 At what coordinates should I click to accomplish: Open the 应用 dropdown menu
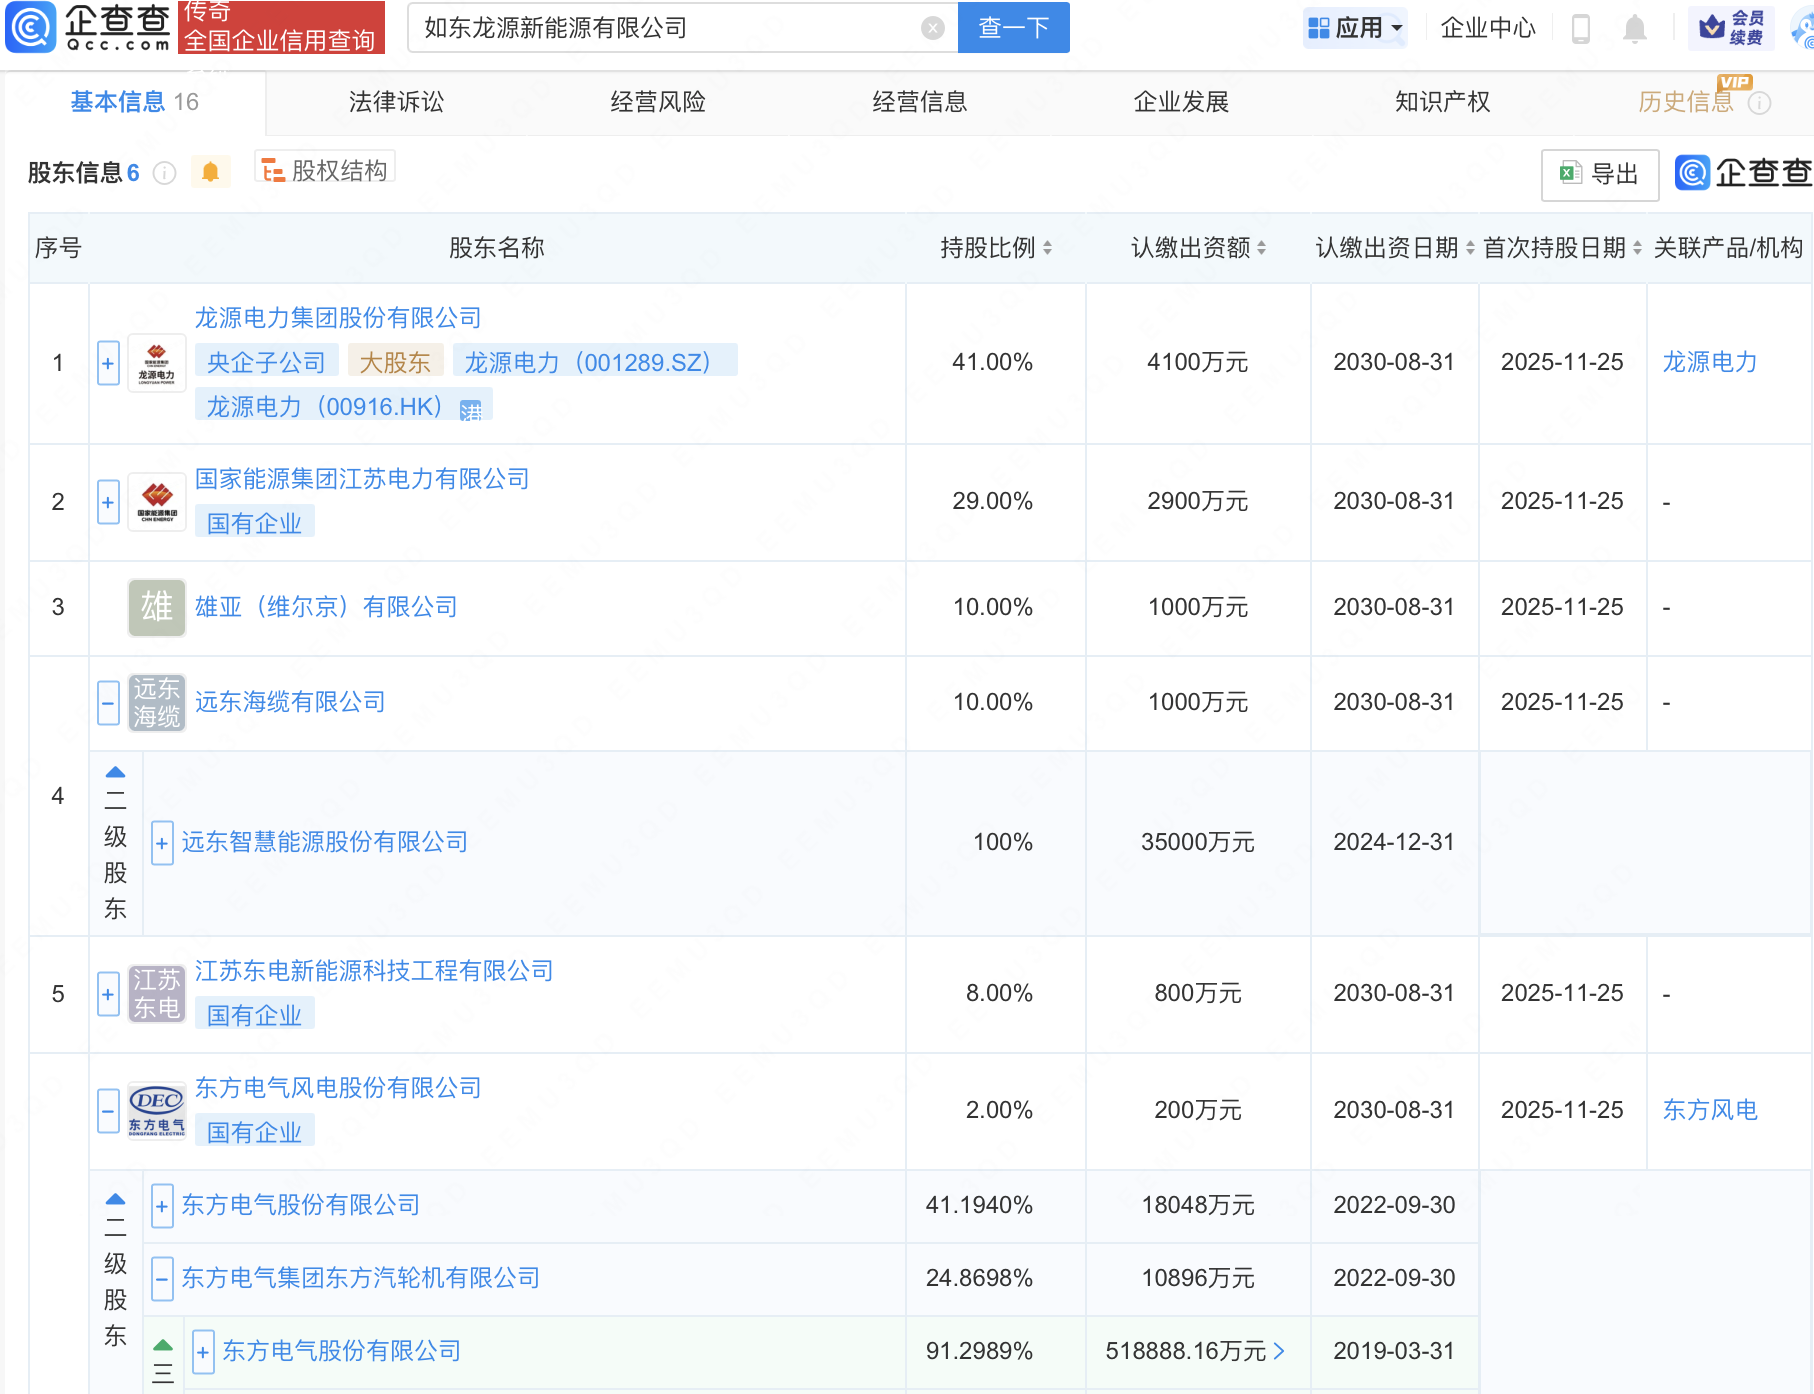pos(1355,28)
